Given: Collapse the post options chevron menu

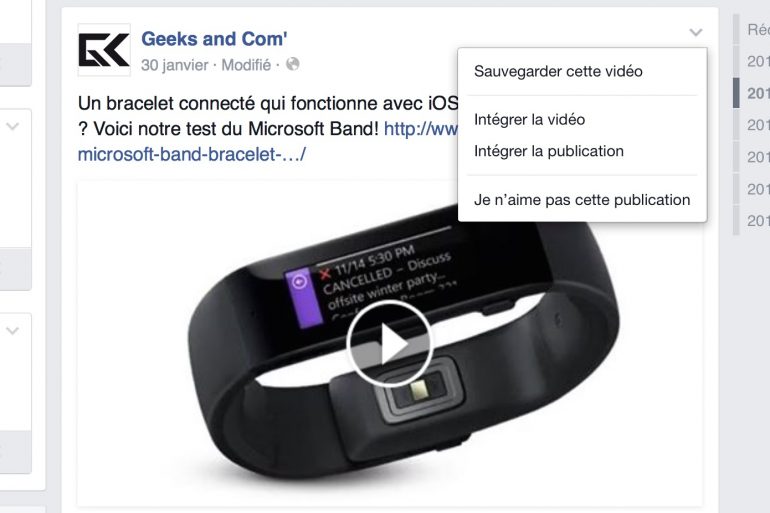Looking at the screenshot, I should pos(695,32).
